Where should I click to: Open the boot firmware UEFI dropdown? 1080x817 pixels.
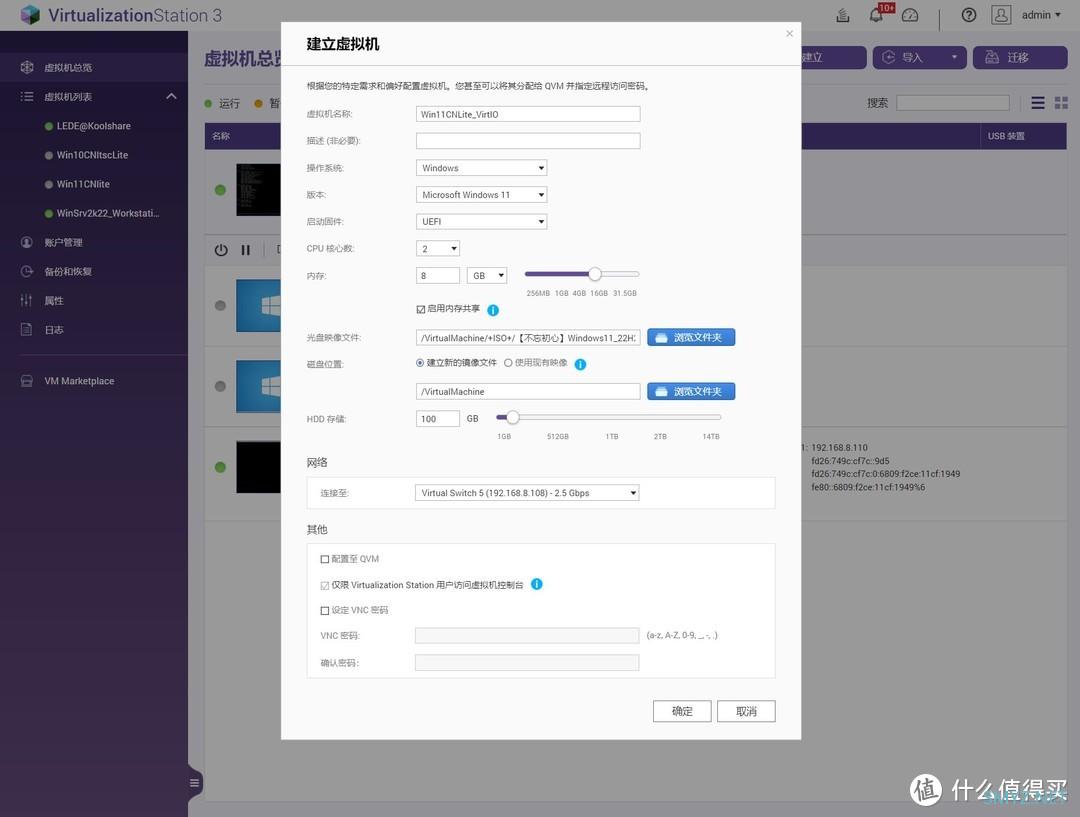pyautogui.click(x=481, y=222)
